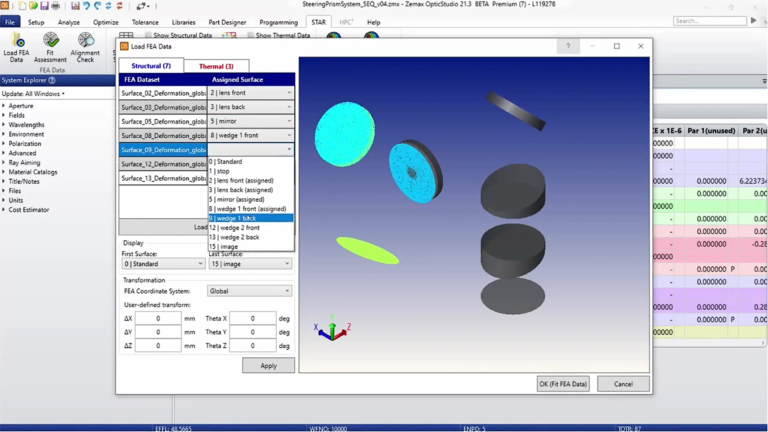Open the Optimize ribbon tab
This screenshot has height=432, width=768.
click(106, 22)
